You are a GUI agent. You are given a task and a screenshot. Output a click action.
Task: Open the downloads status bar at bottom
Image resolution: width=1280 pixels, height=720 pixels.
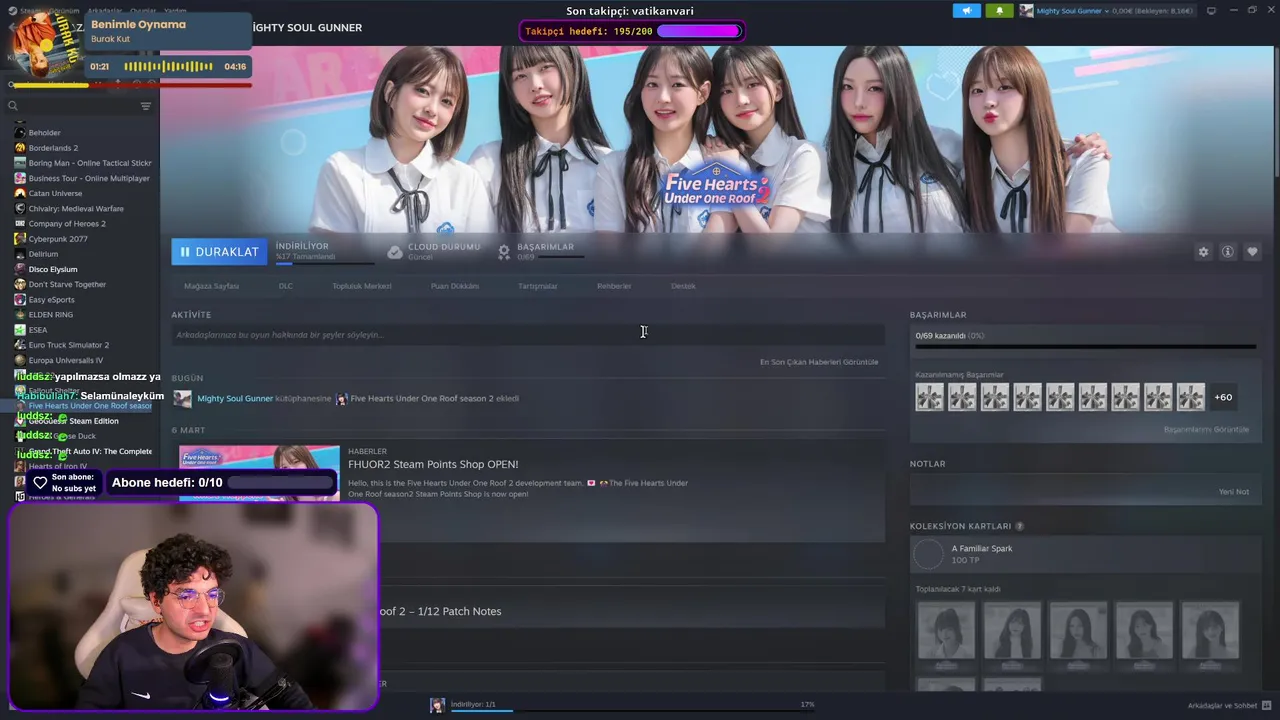622,705
